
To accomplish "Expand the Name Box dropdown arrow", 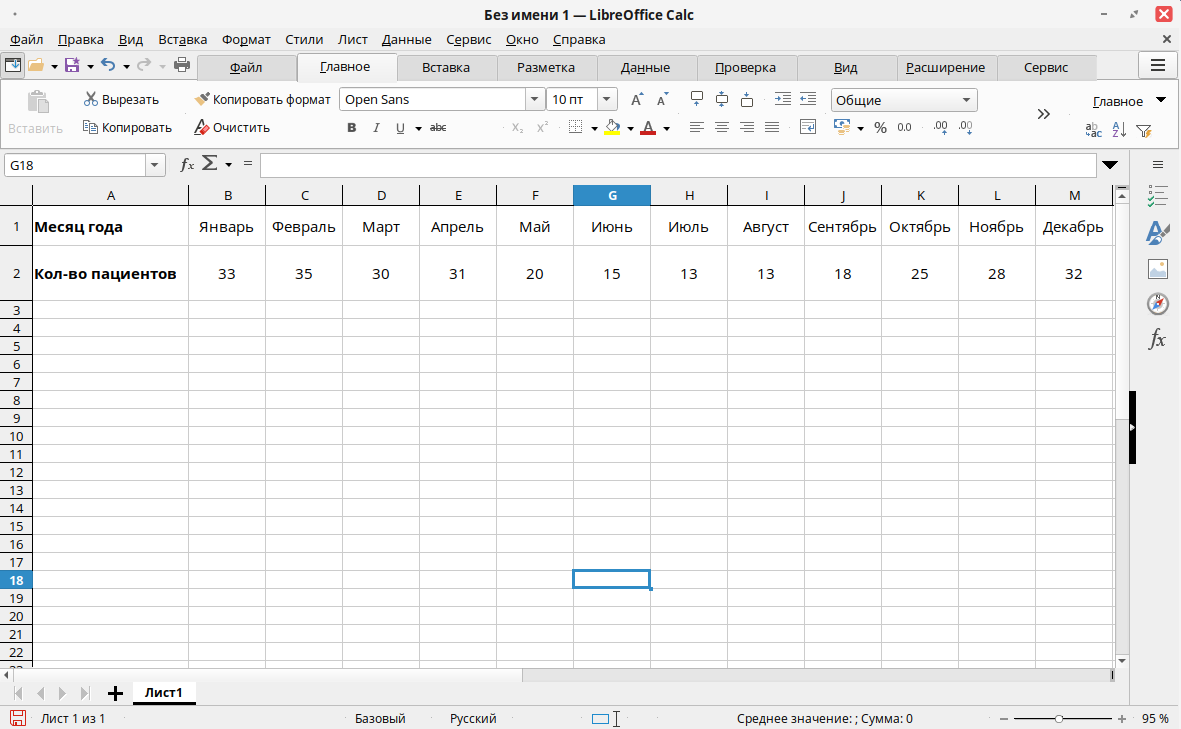I will 155,166.
